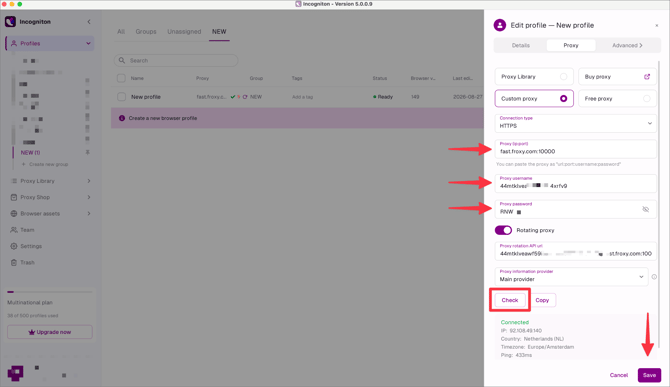
Task: Click the Profiles person icon
Action: (x=14, y=43)
